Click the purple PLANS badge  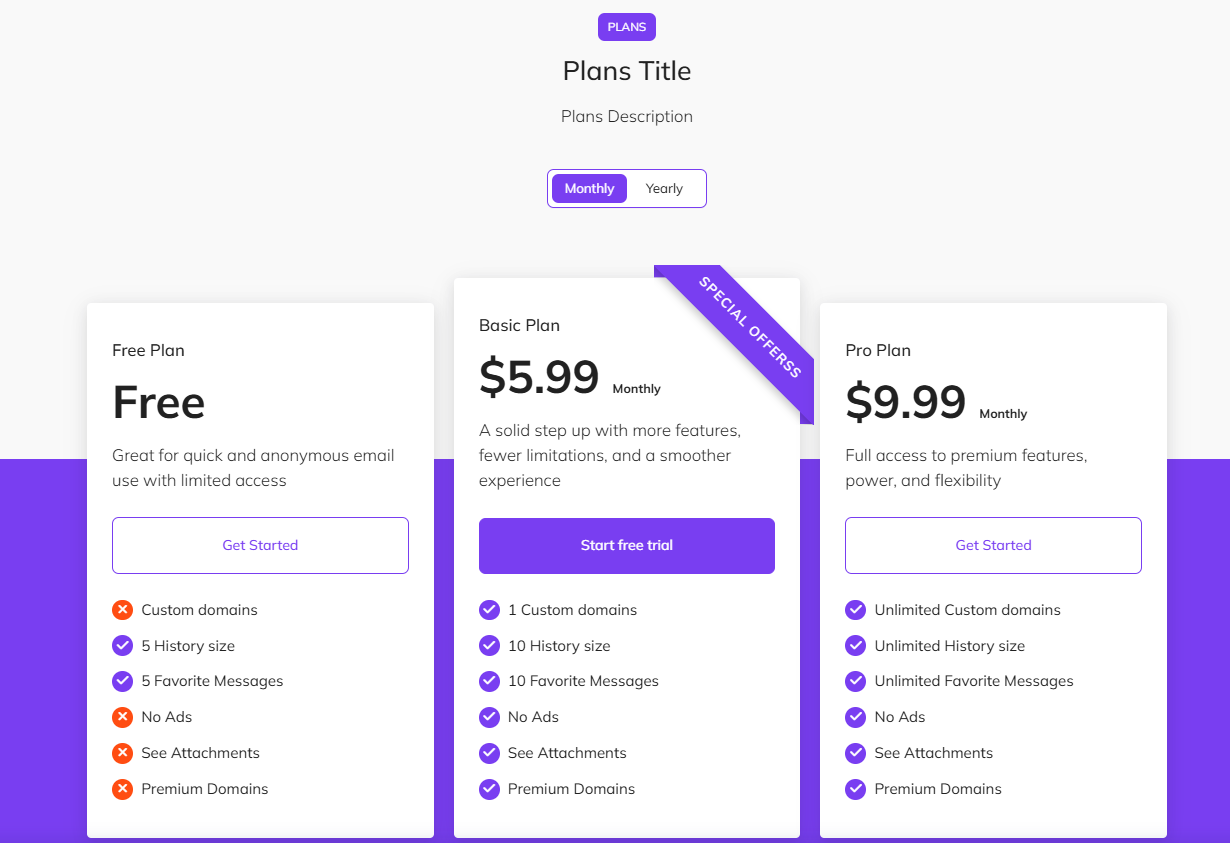pyautogui.click(x=627, y=27)
